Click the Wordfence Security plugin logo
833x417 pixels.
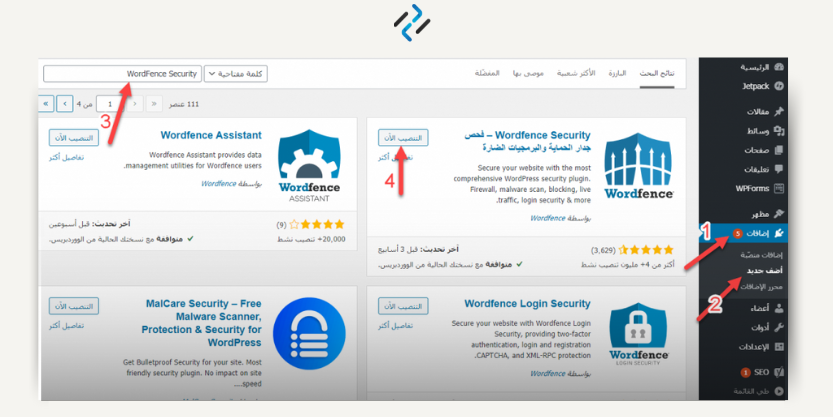tap(639, 165)
